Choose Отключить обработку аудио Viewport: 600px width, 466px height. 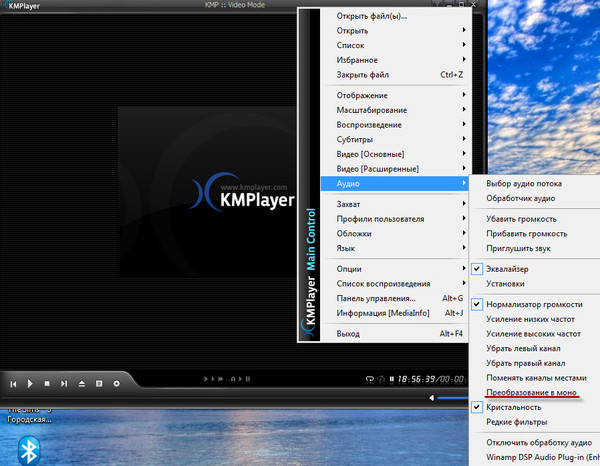click(x=535, y=443)
